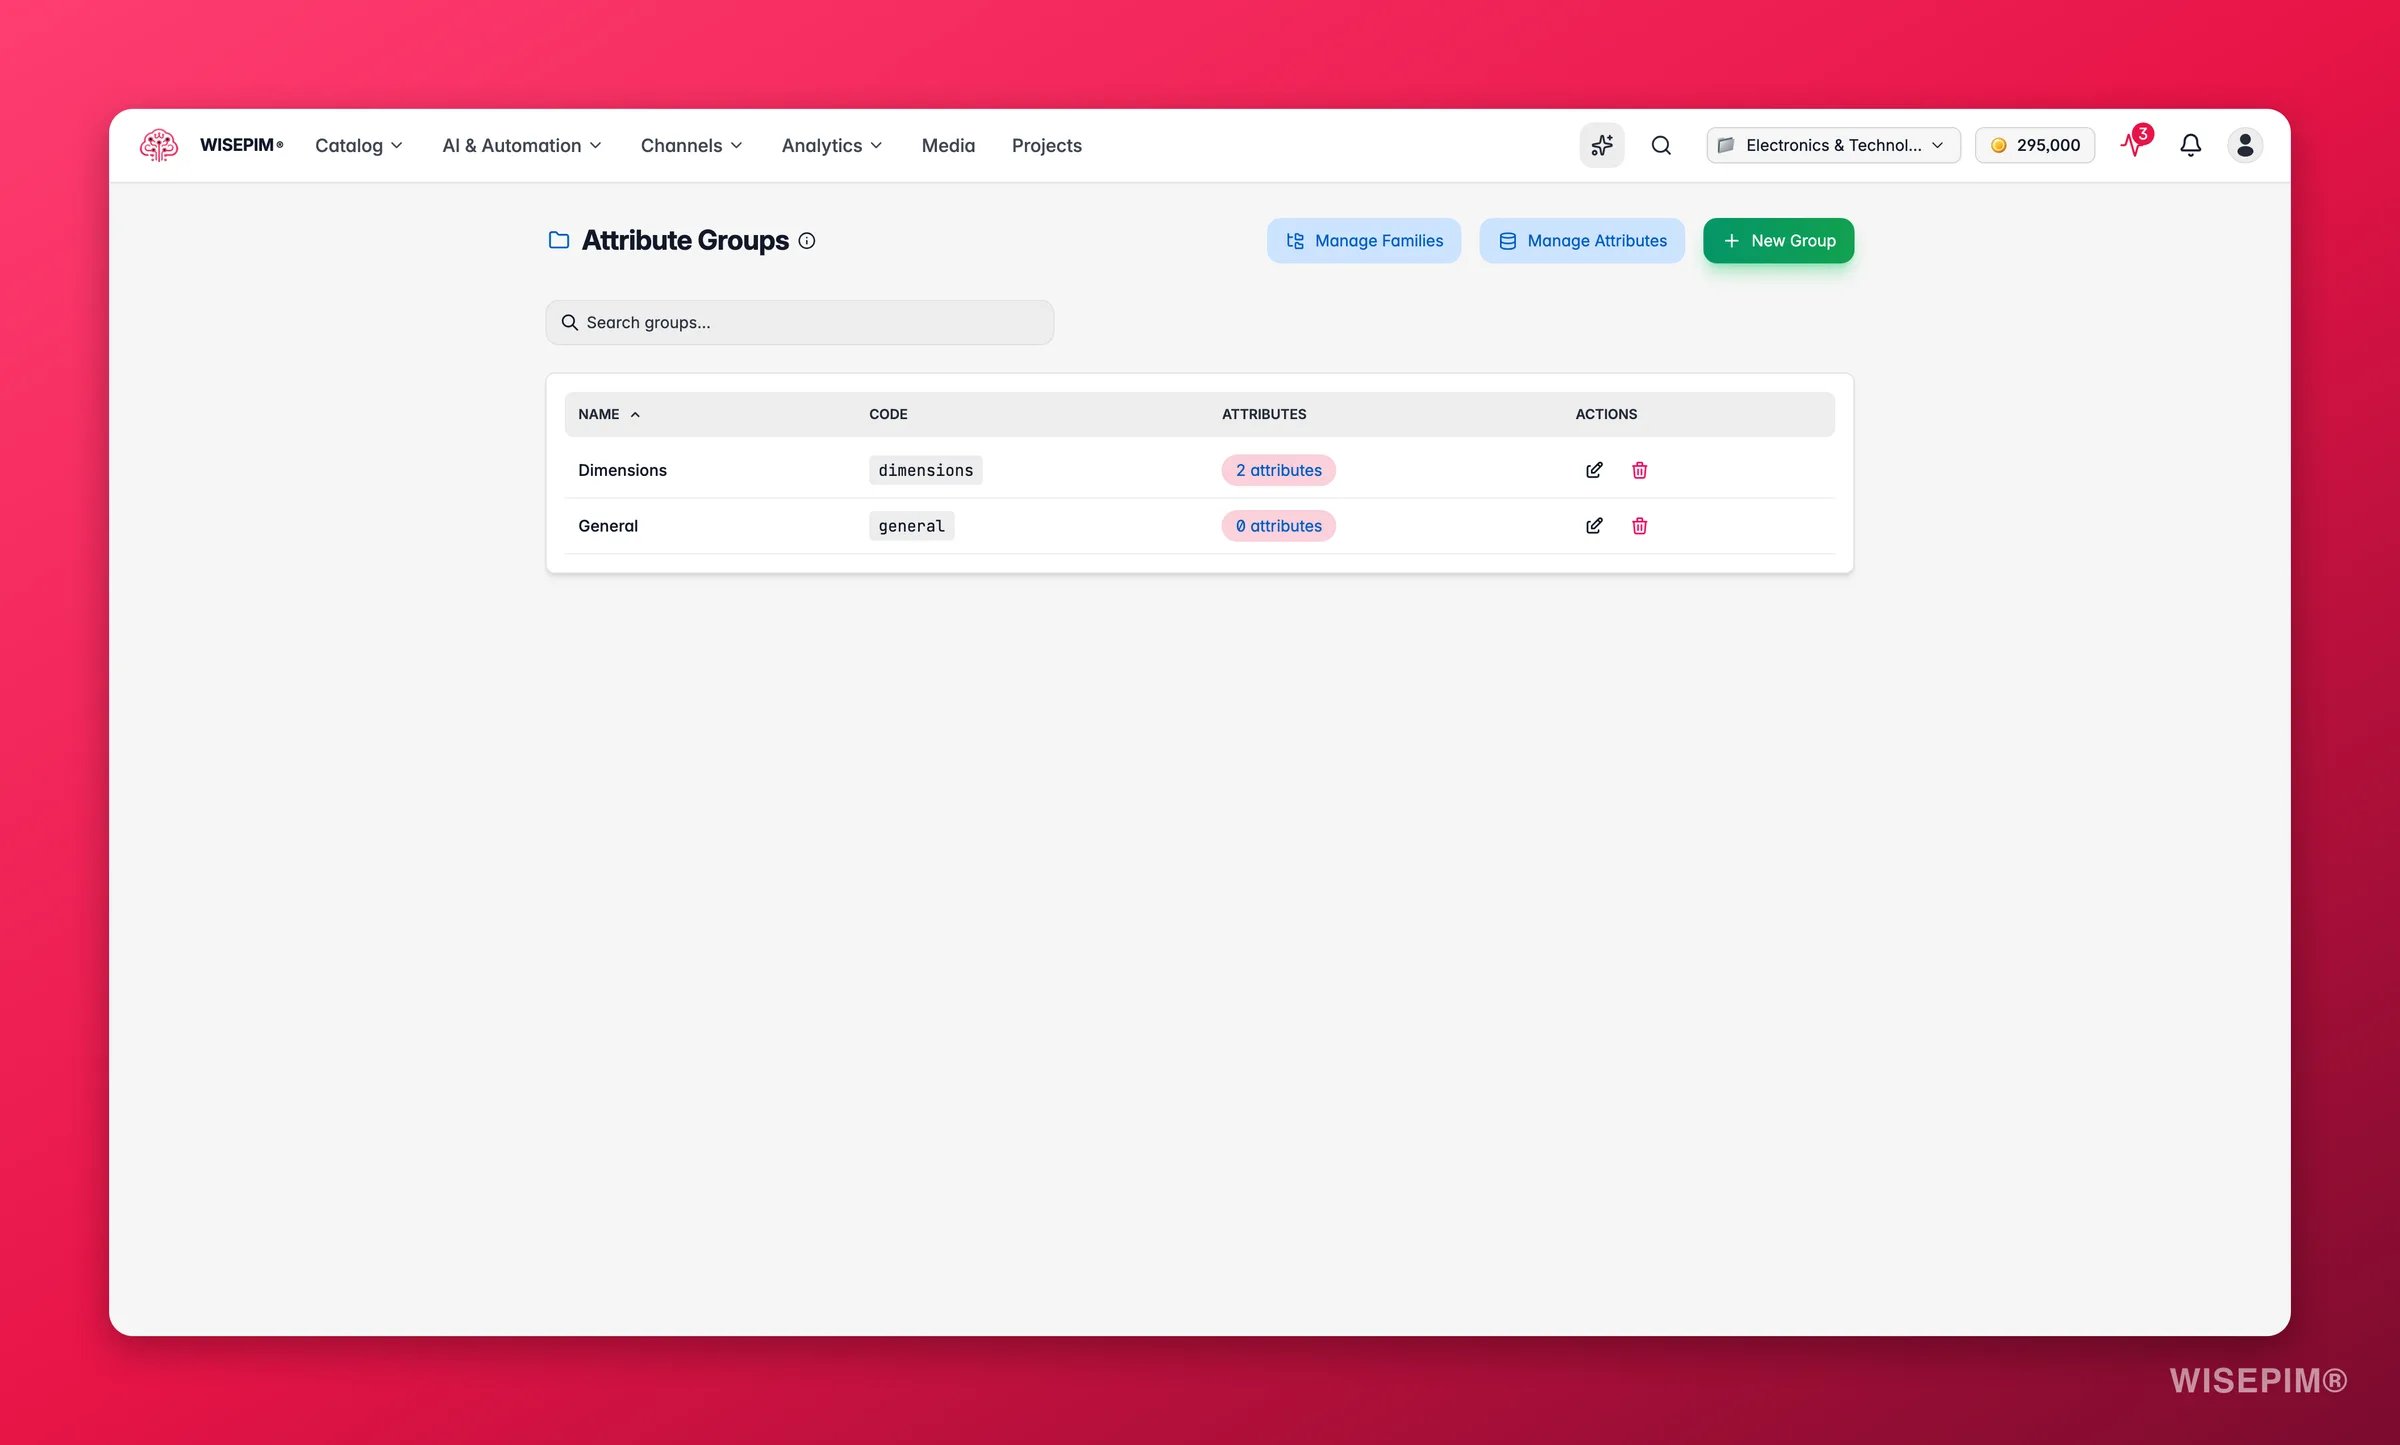Expand the Analytics menu
This screenshot has width=2400, height=1445.
point(832,145)
